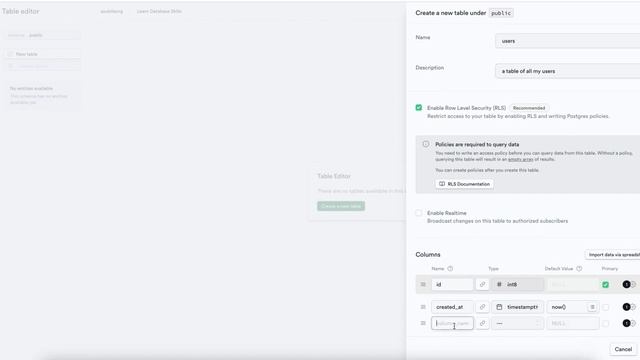Image resolution: width=640 pixels, height=360 pixels.
Task: Open suggested expressions for the now() default value
Action: tap(592, 307)
